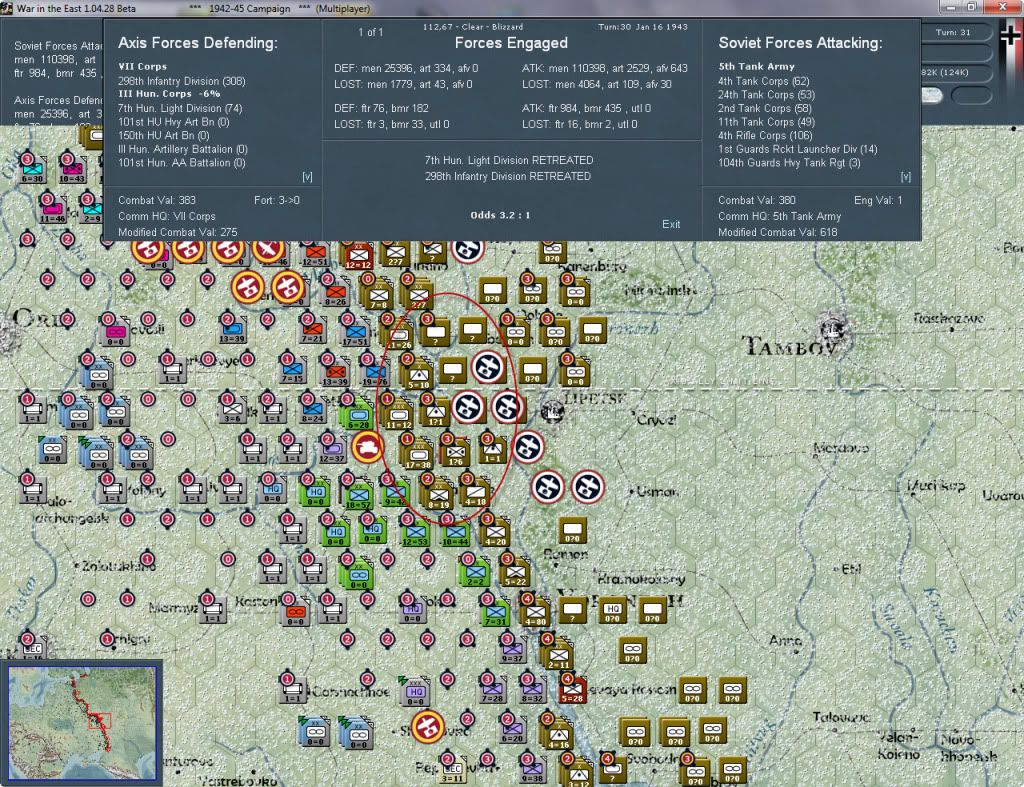
Task: Click 11th Tank Corps entry
Action: pyautogui.click(x=766, y=122)
